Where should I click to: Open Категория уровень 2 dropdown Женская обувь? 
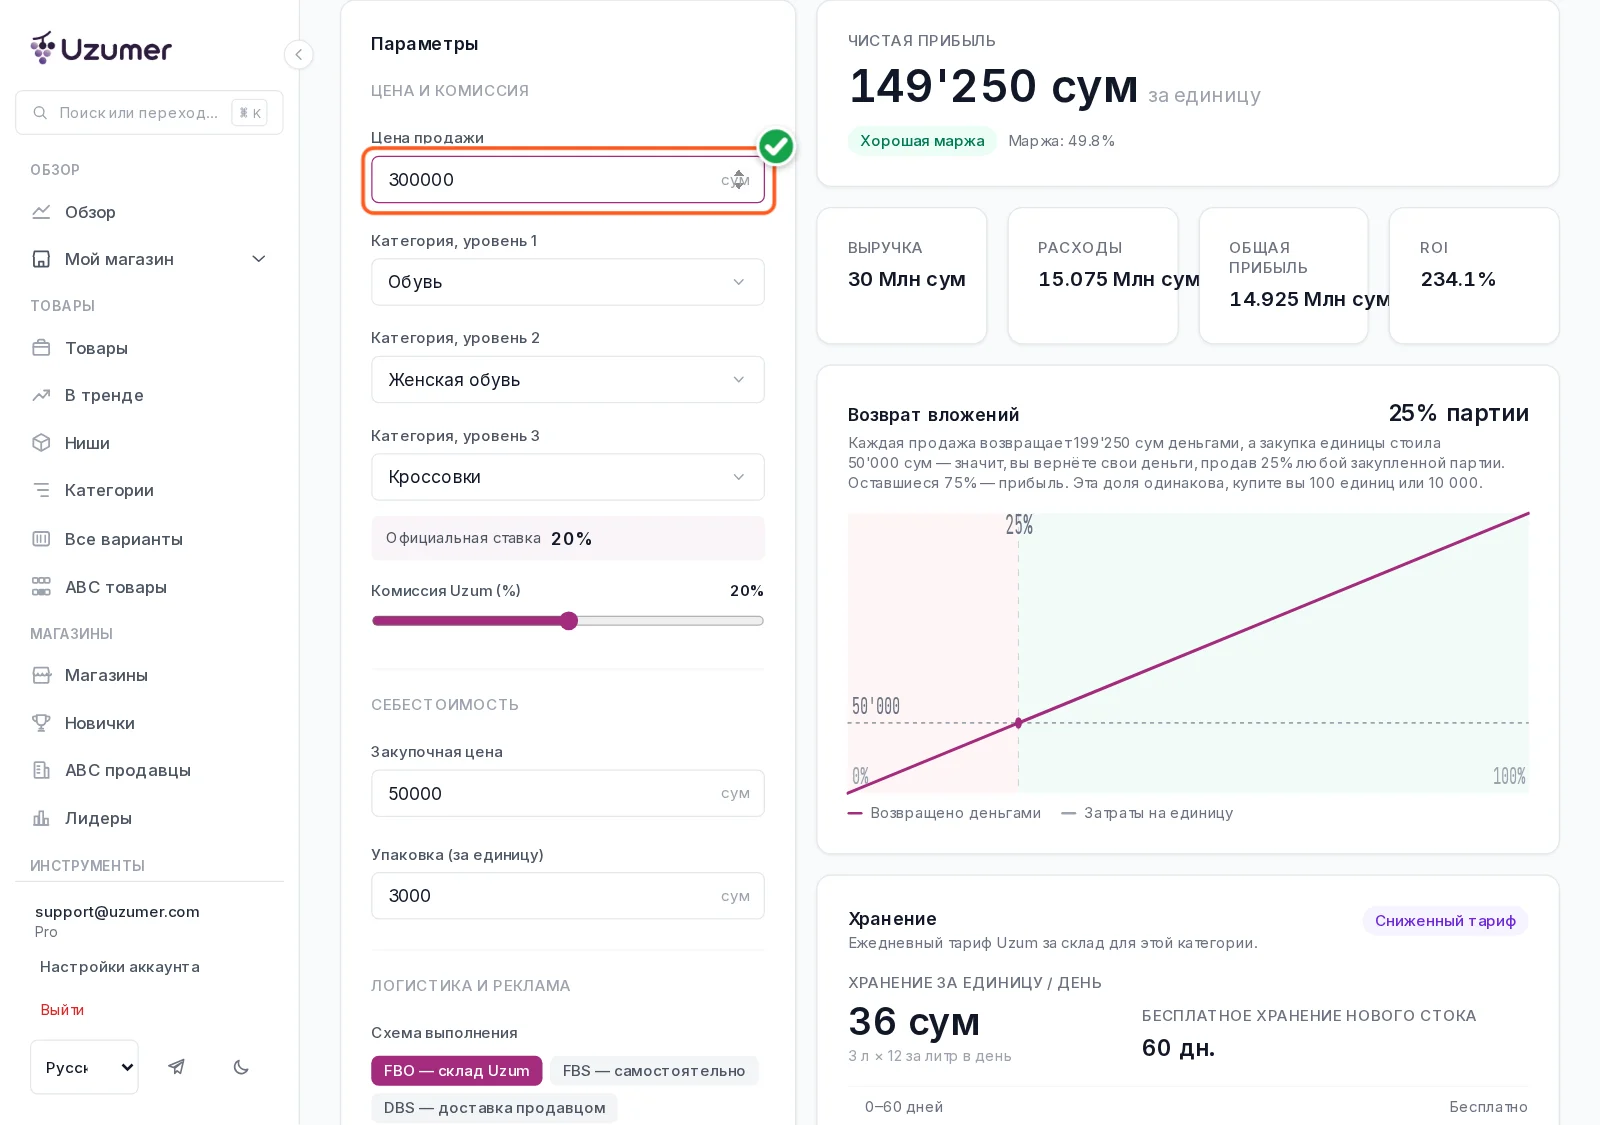tap(567, 380)
